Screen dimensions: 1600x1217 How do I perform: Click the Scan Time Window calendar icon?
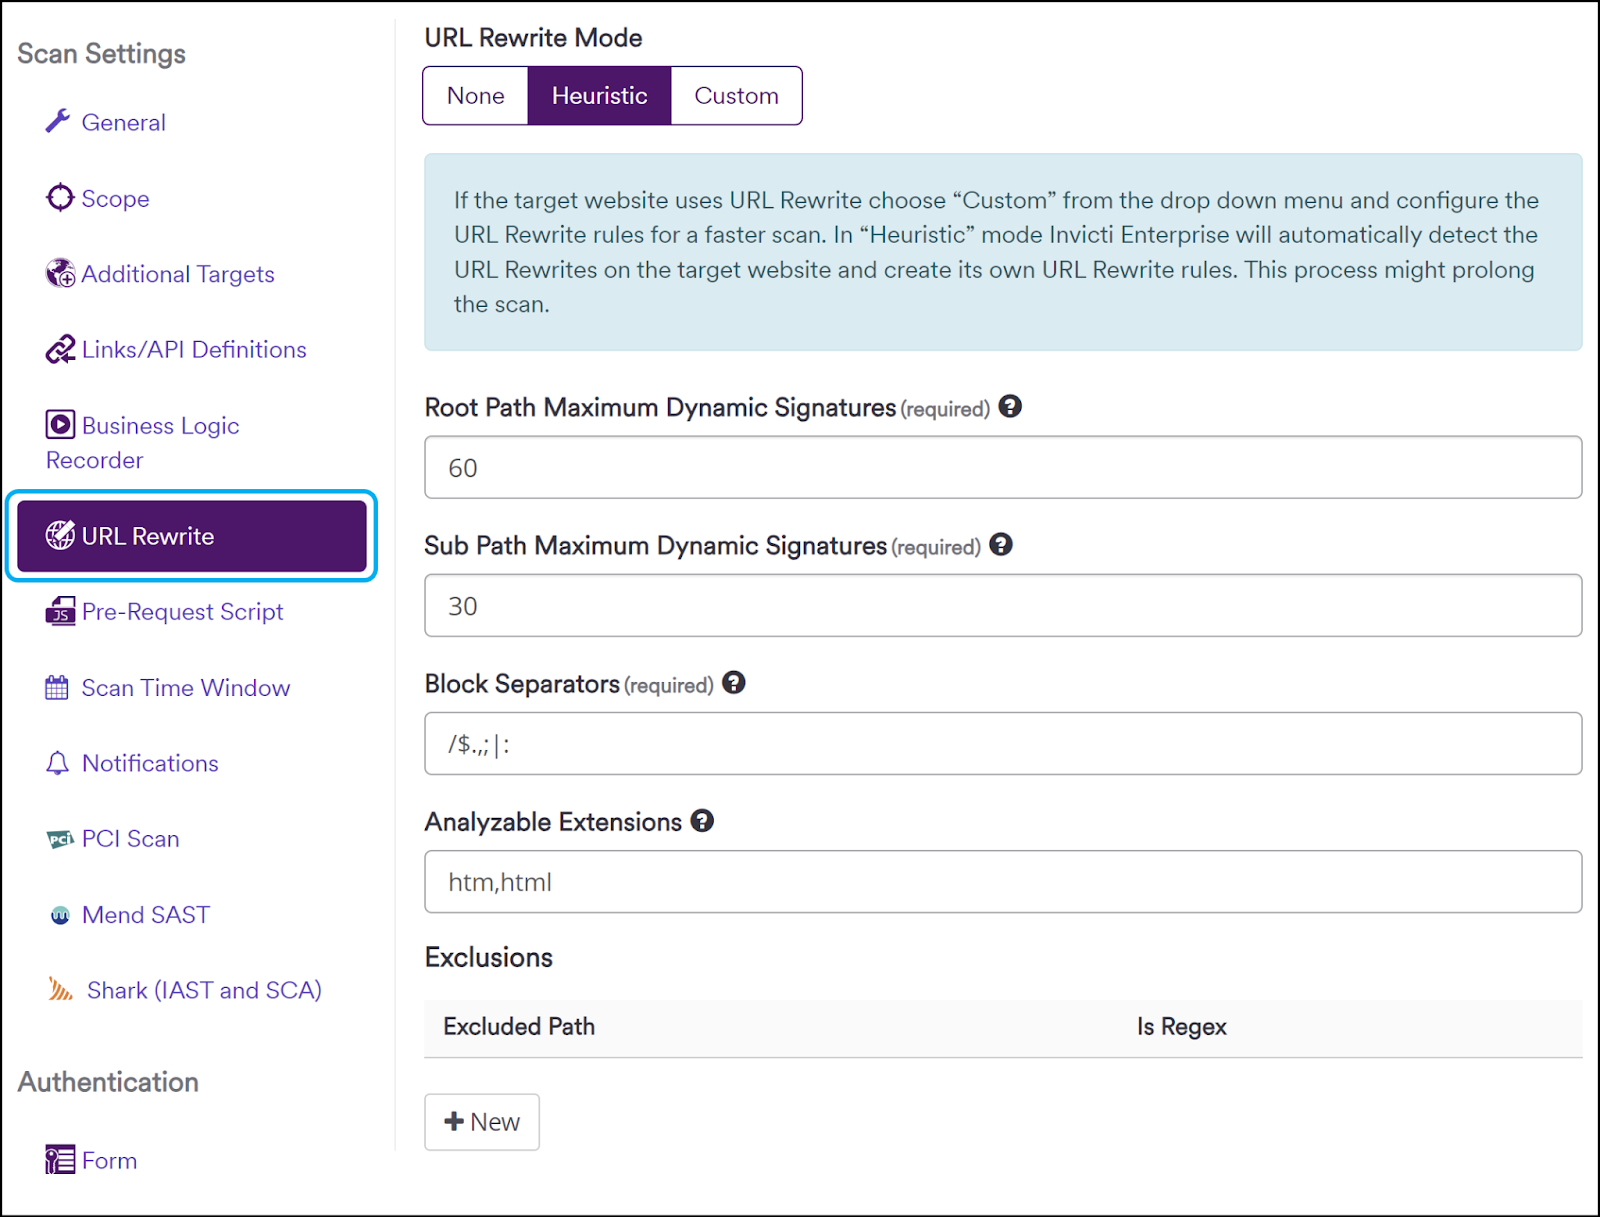pyautogui.click(x=60, y=687)
